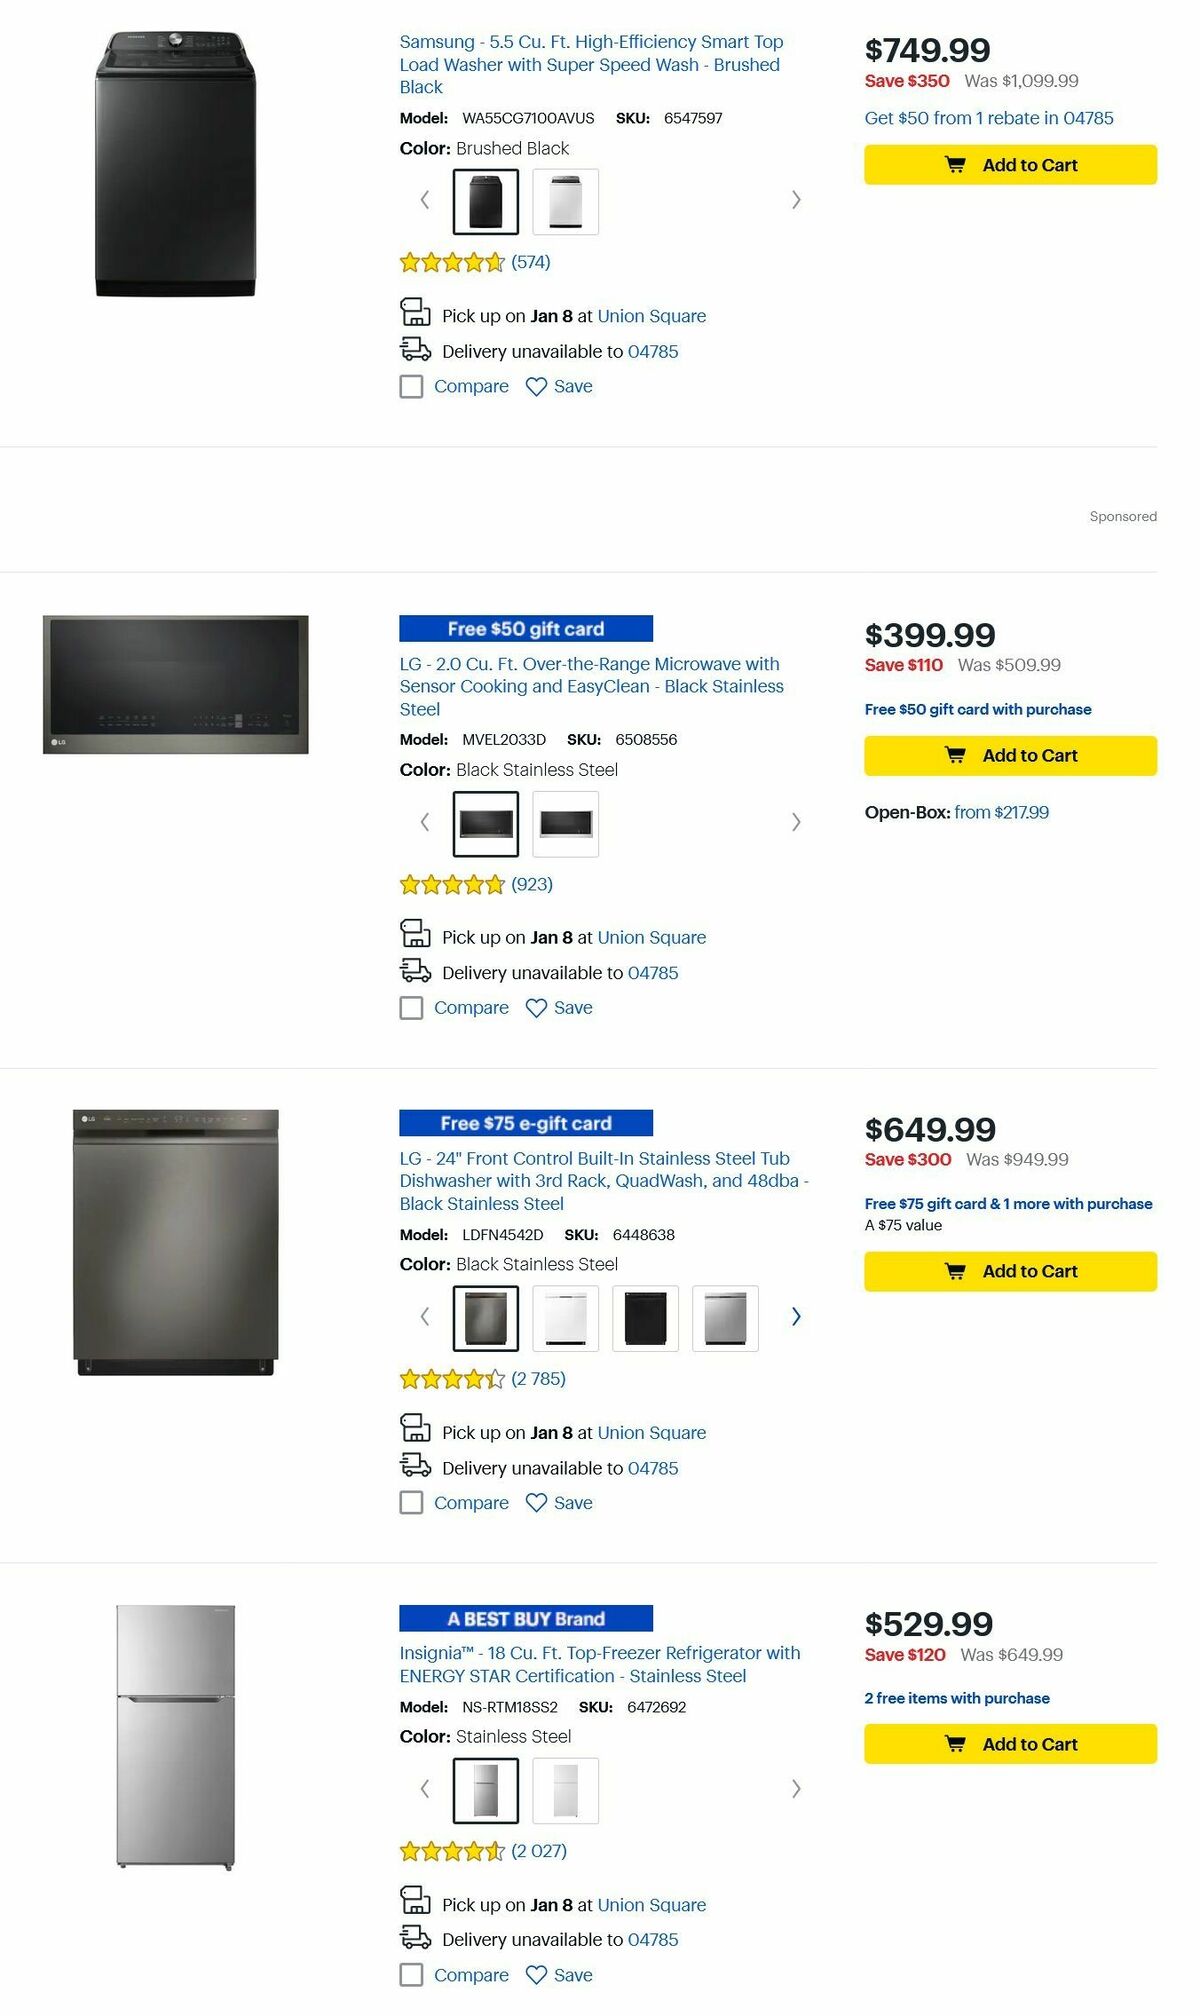Click the left chevron on the Samsung washer carousel
Viewport: 1200px width, 2016px height.
point(423,200)
